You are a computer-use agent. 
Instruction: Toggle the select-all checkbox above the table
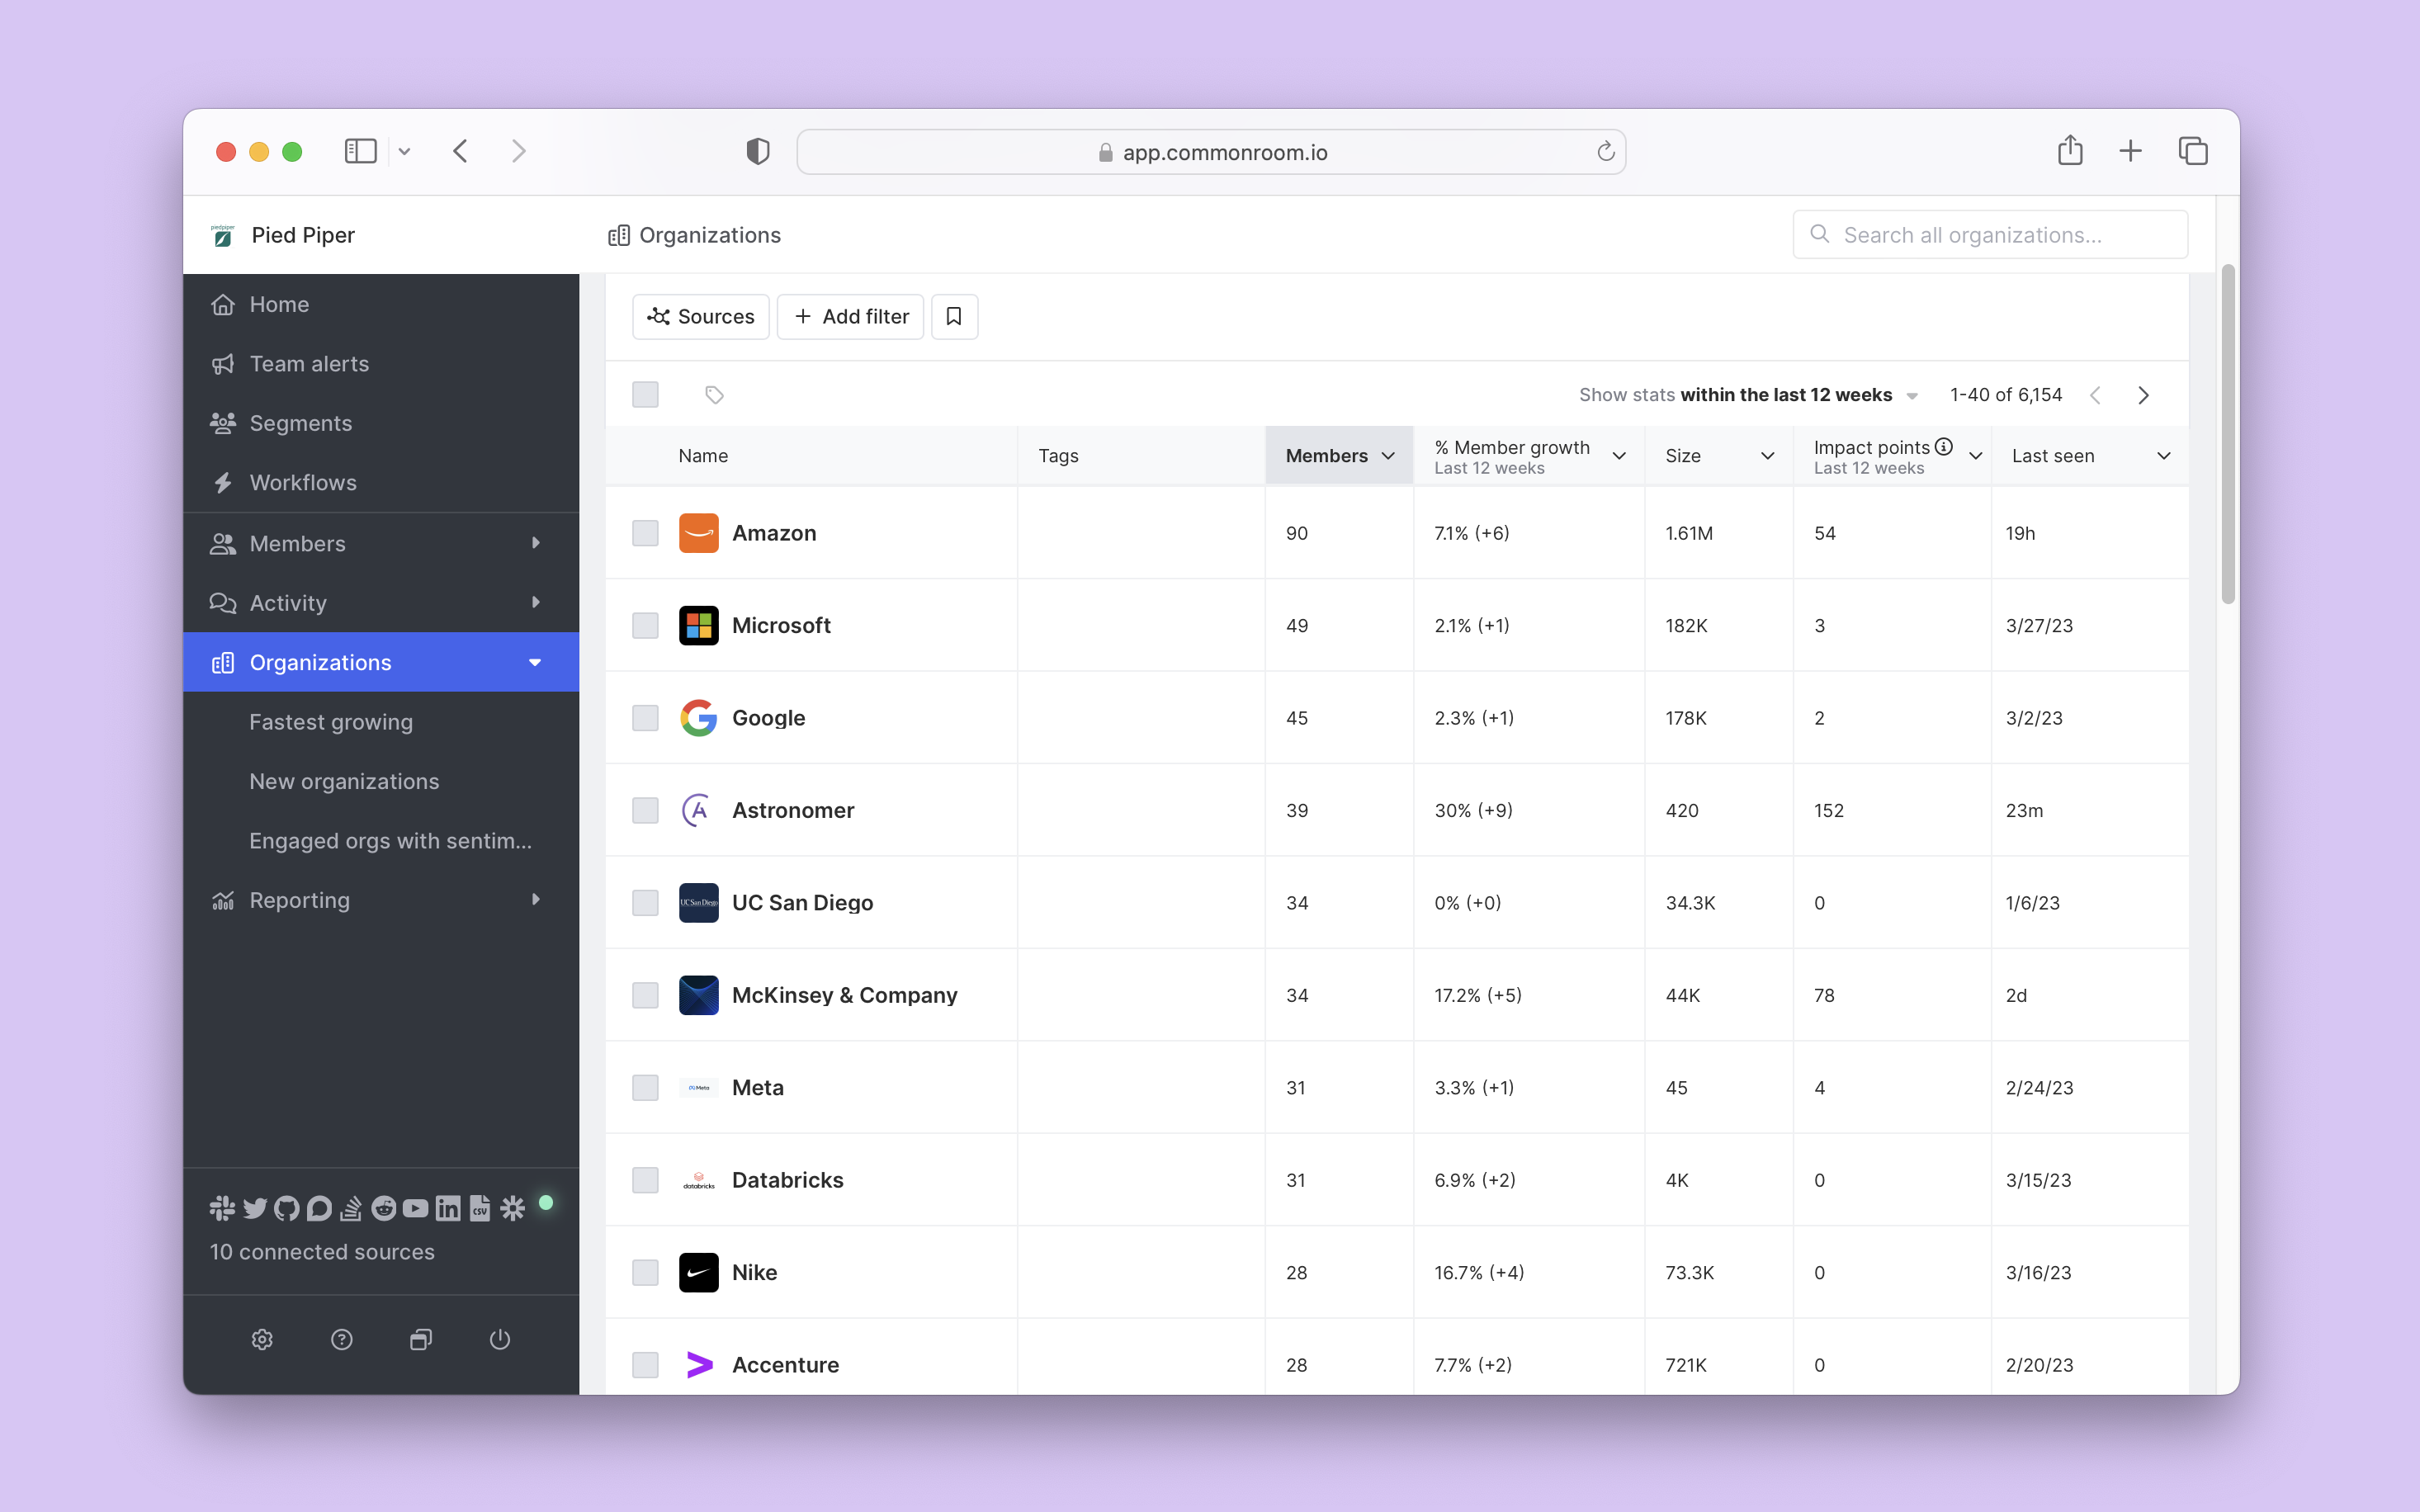pos(645,395)
